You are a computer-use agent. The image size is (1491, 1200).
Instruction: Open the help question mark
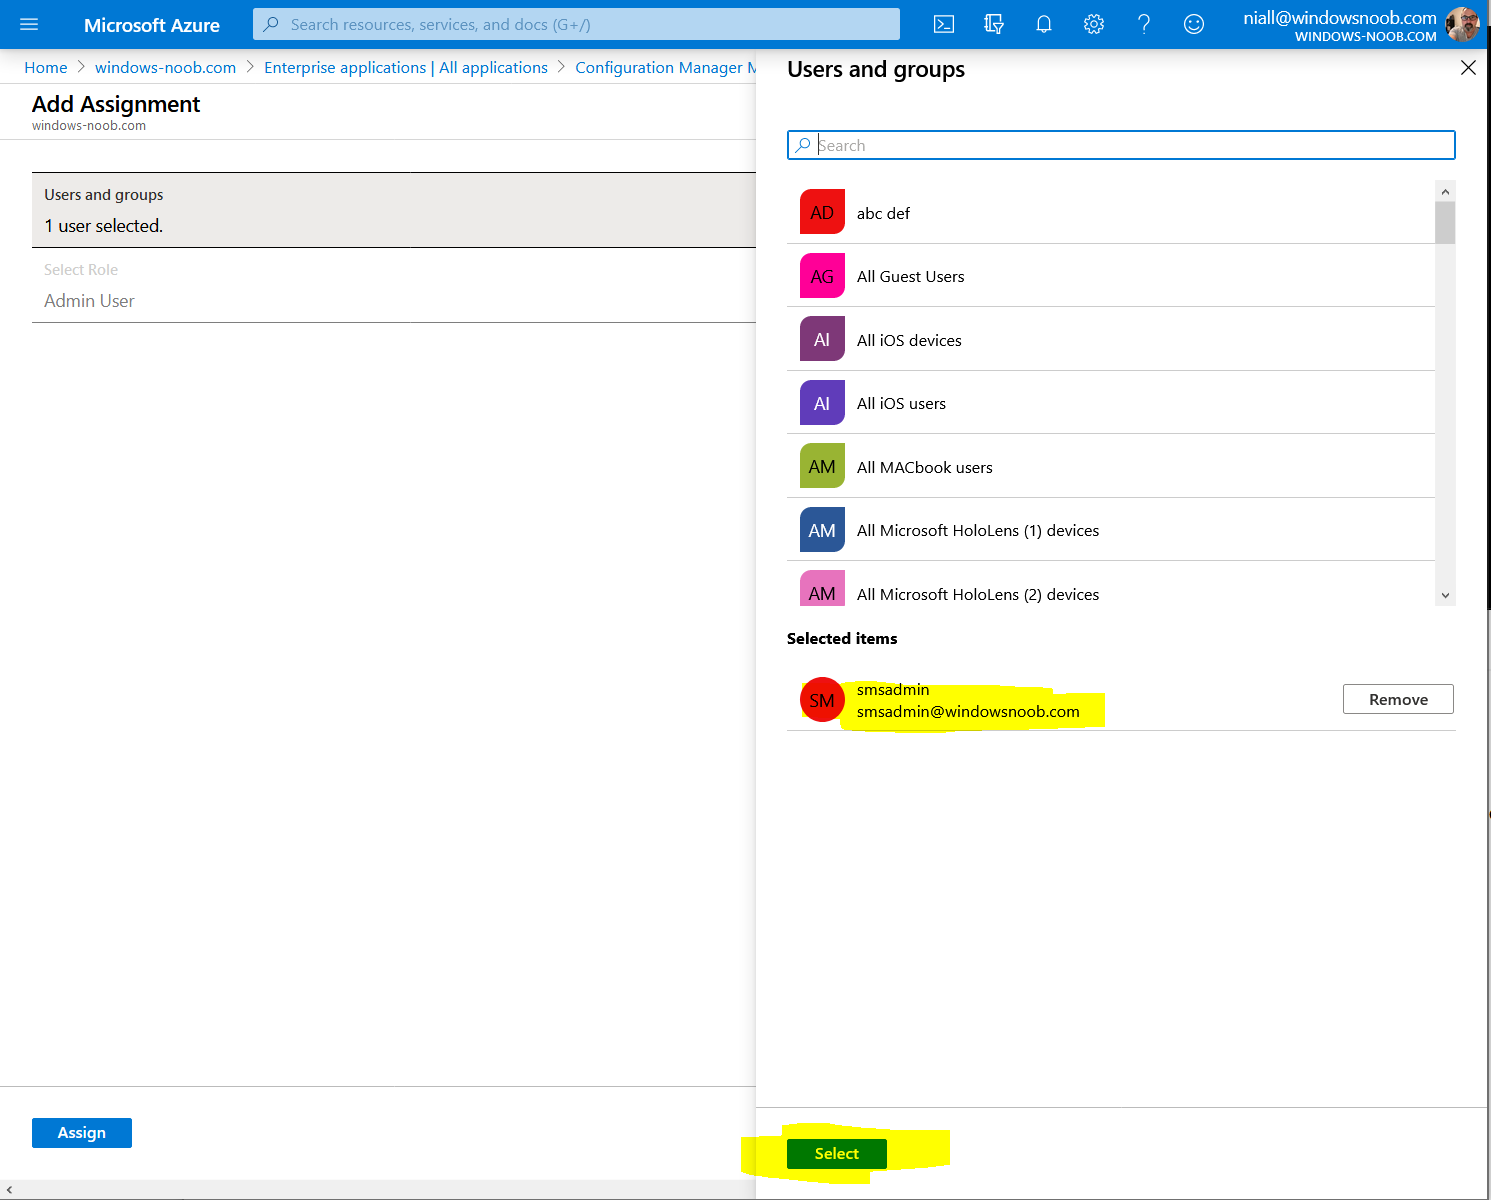coord(1144,24)
